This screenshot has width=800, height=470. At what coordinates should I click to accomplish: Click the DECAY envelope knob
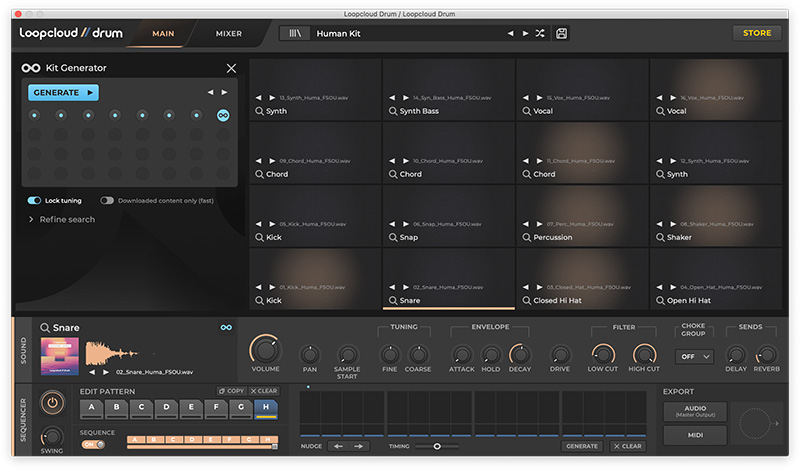[519, 355]
